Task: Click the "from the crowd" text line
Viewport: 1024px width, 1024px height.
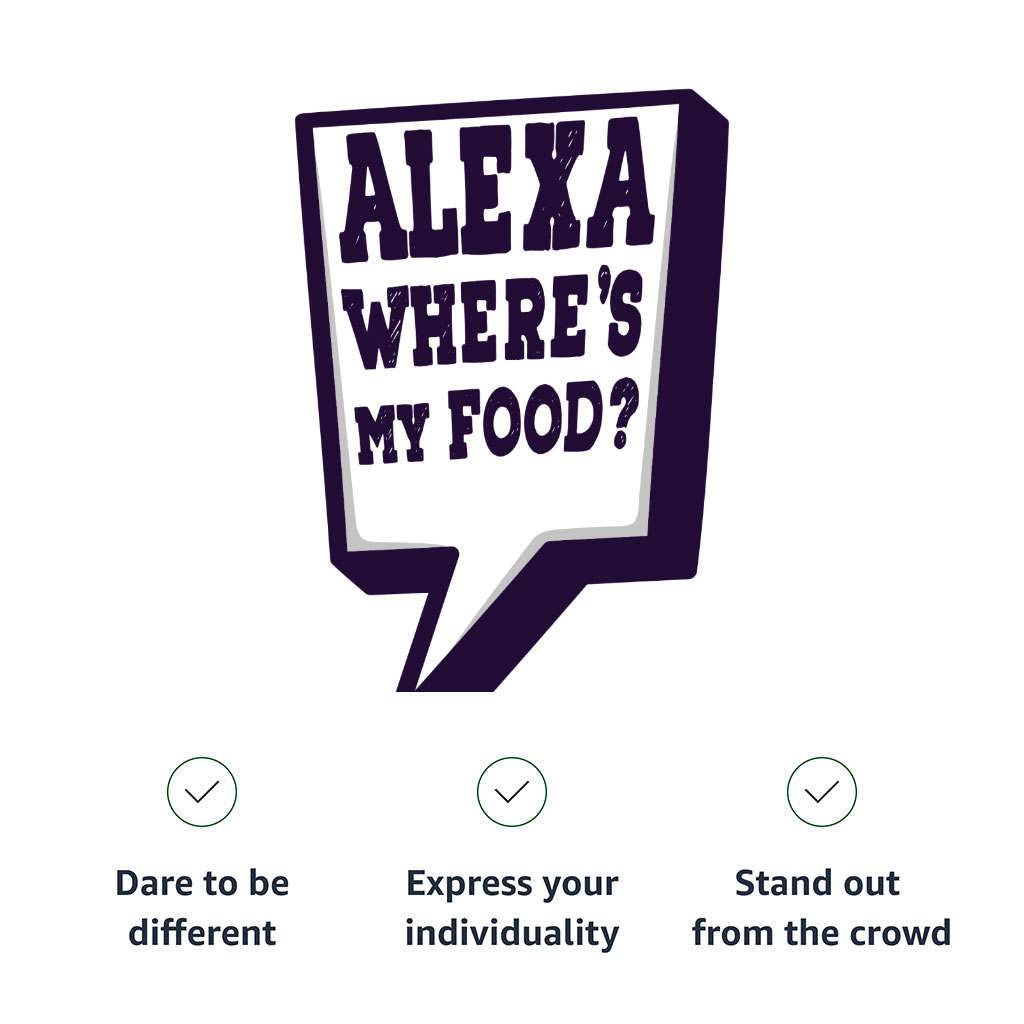Action: pos(821,933)
